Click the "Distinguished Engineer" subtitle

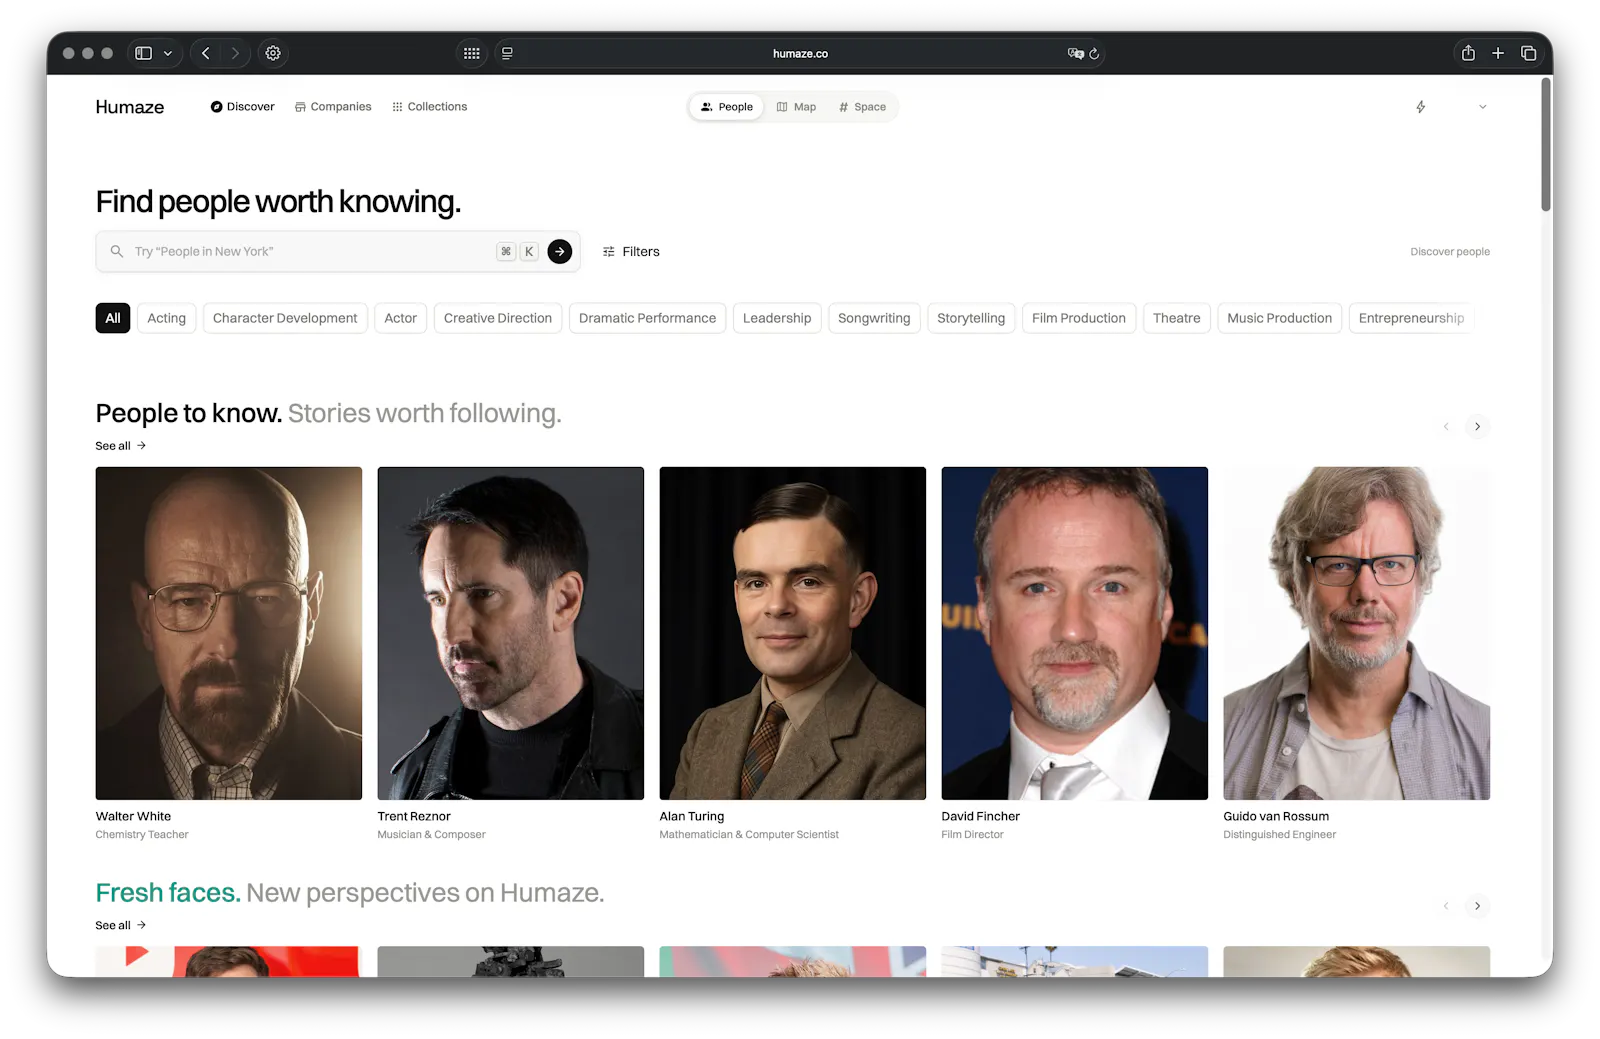[x=1280, y=835]
